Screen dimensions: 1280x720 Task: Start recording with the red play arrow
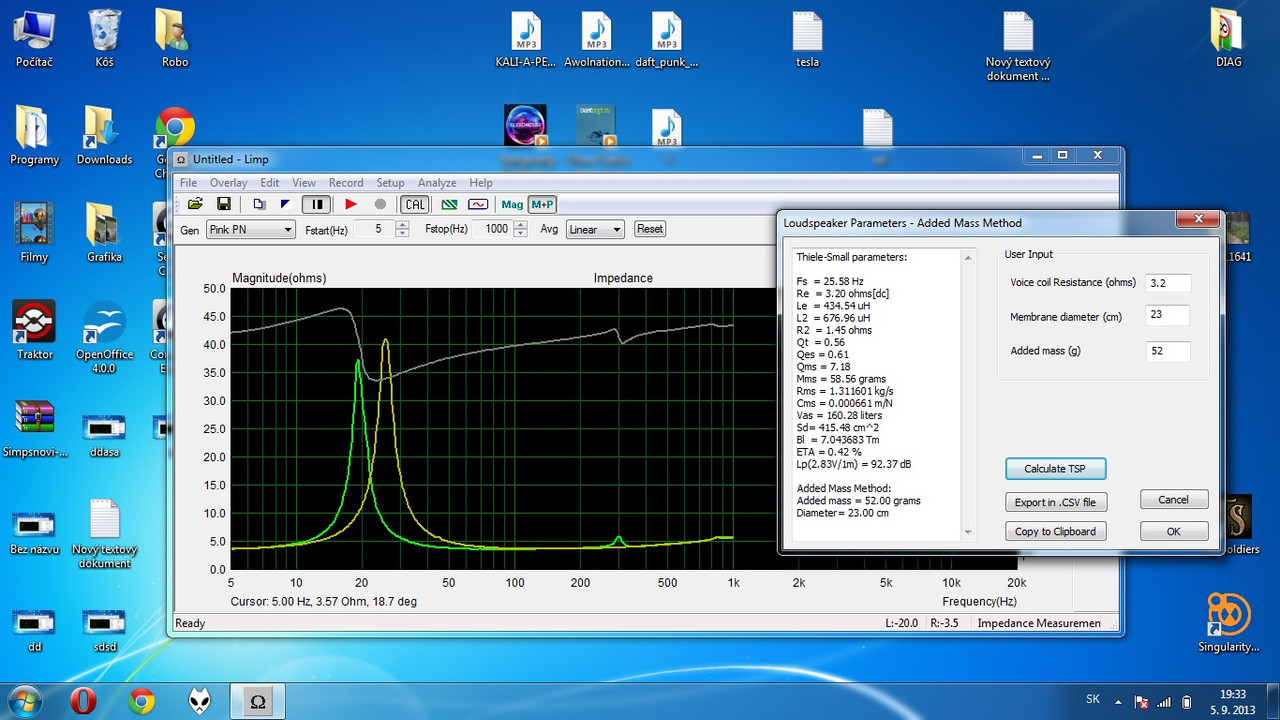tap(351, 204)
